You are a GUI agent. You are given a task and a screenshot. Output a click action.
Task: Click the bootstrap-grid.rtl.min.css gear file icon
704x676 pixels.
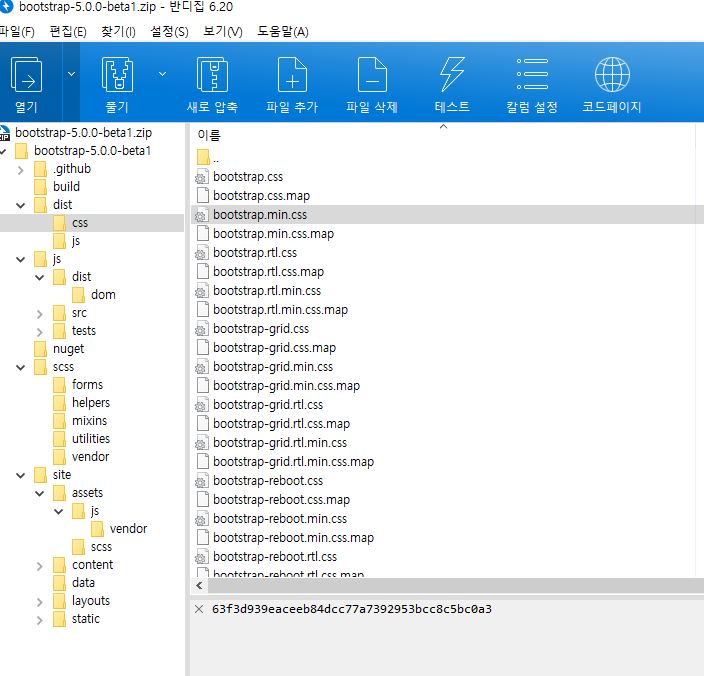[x=202, y=443]
